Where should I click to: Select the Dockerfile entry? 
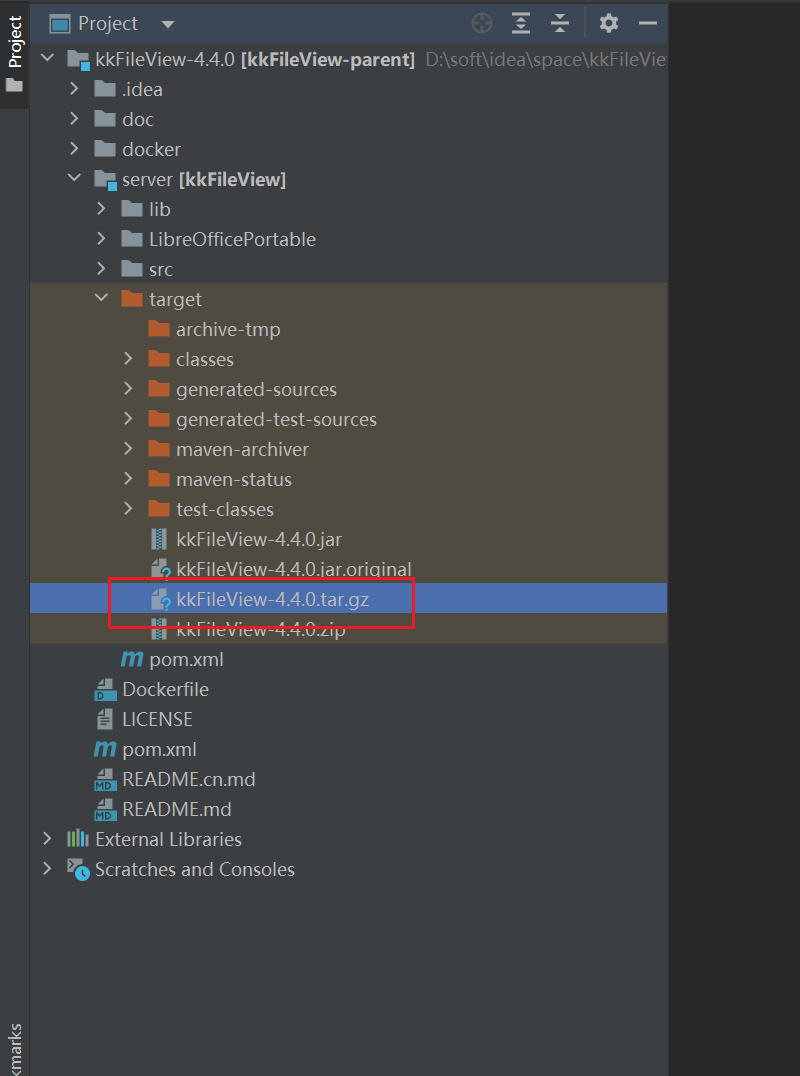click(165, 689)
